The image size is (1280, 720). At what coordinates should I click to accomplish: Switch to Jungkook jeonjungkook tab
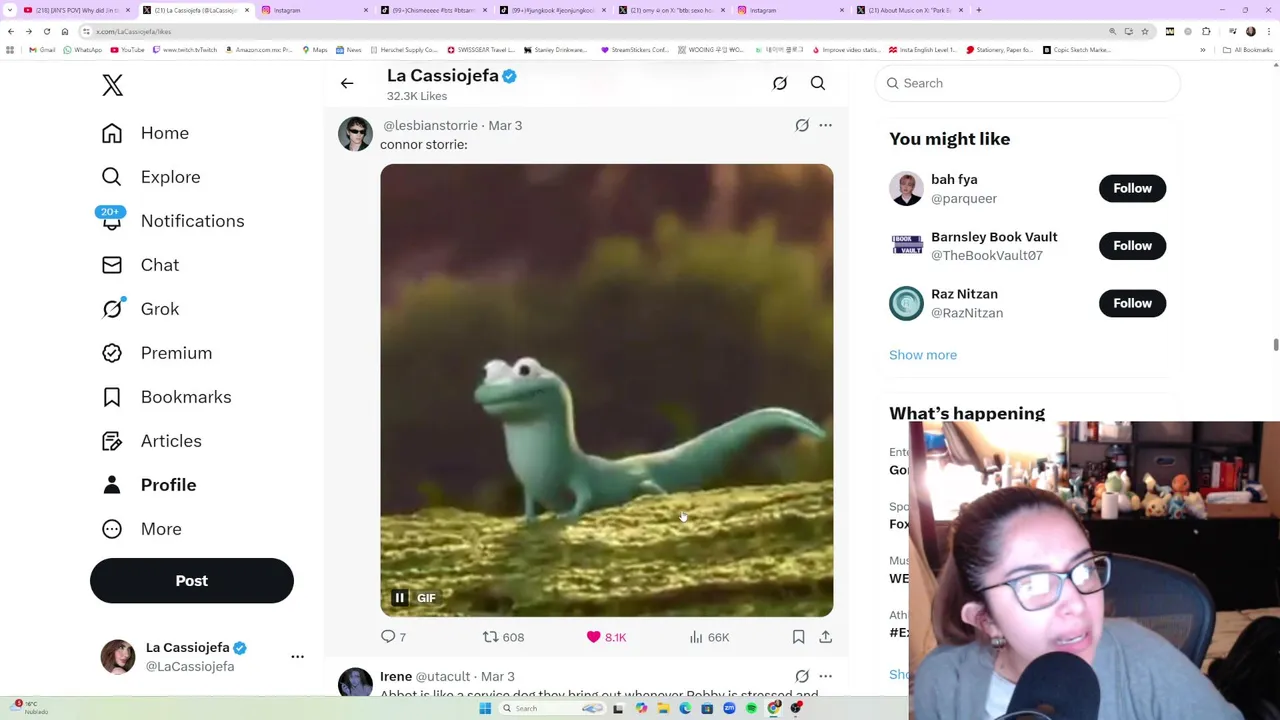point(551,10)
